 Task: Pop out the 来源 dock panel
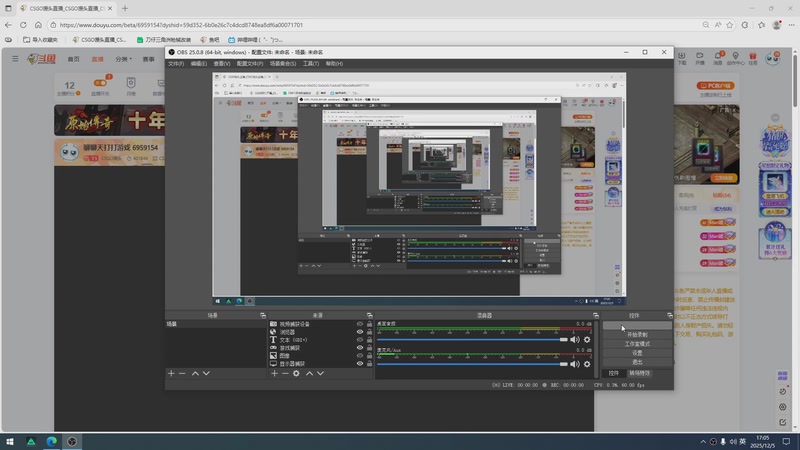coord(368,315)
